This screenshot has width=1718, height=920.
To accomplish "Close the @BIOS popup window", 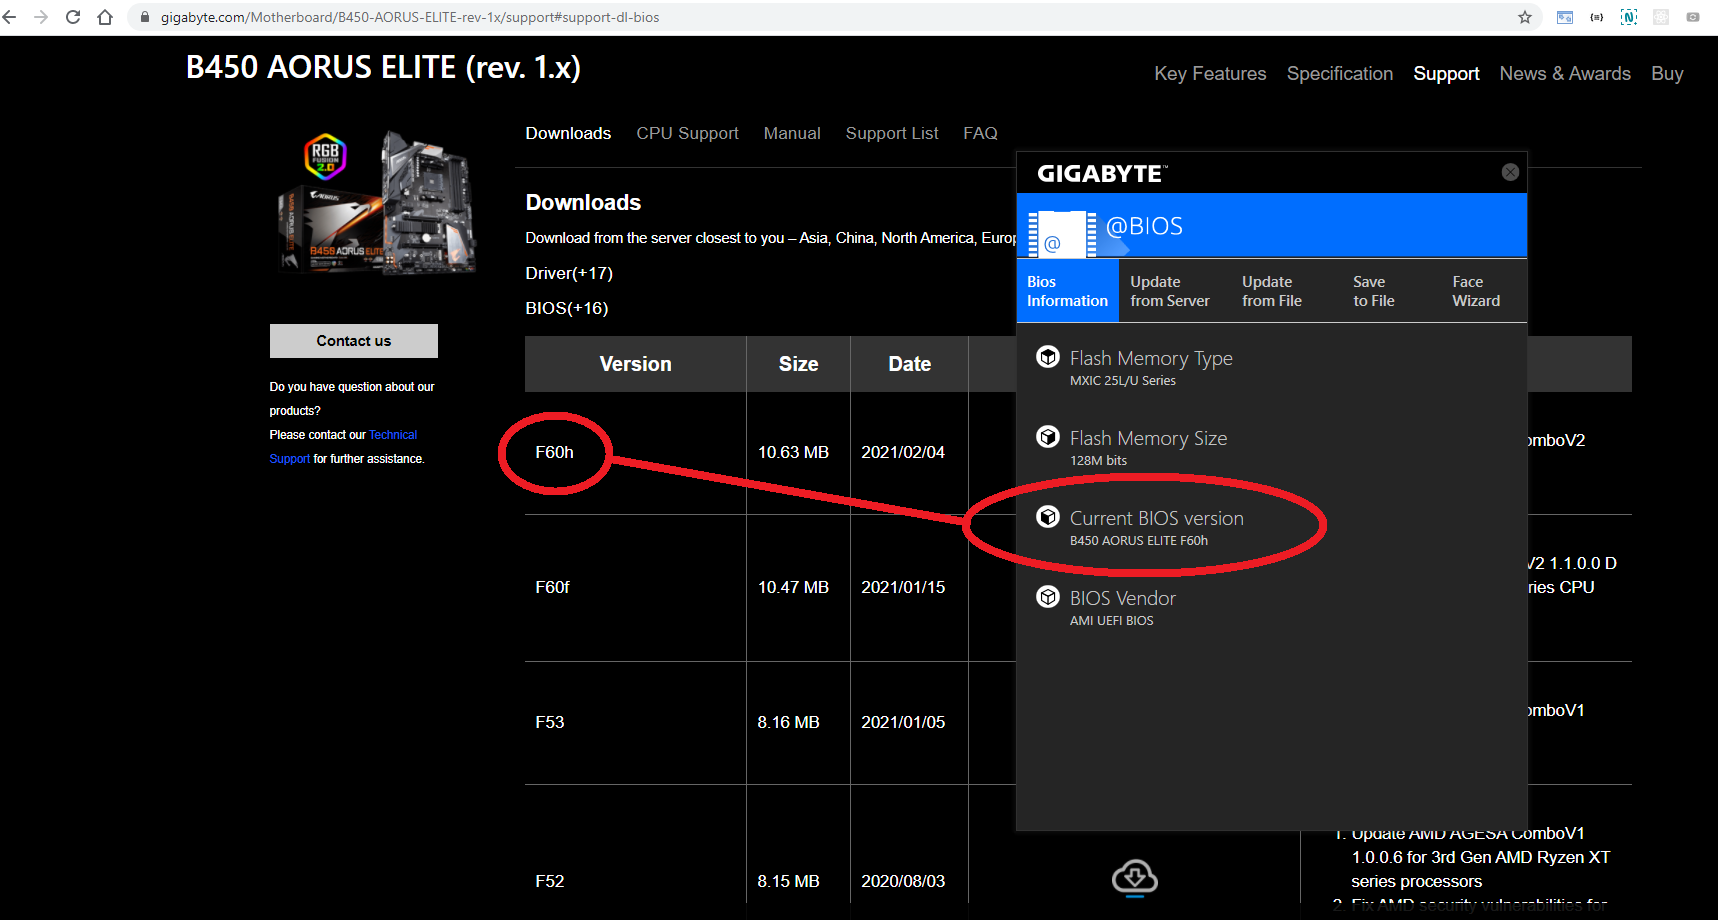I will coord(1510,172).
